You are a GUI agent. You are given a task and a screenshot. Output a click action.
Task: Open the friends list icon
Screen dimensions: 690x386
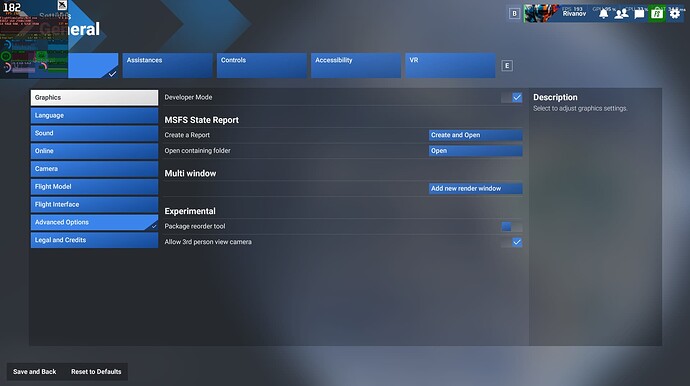click(621, 14)
